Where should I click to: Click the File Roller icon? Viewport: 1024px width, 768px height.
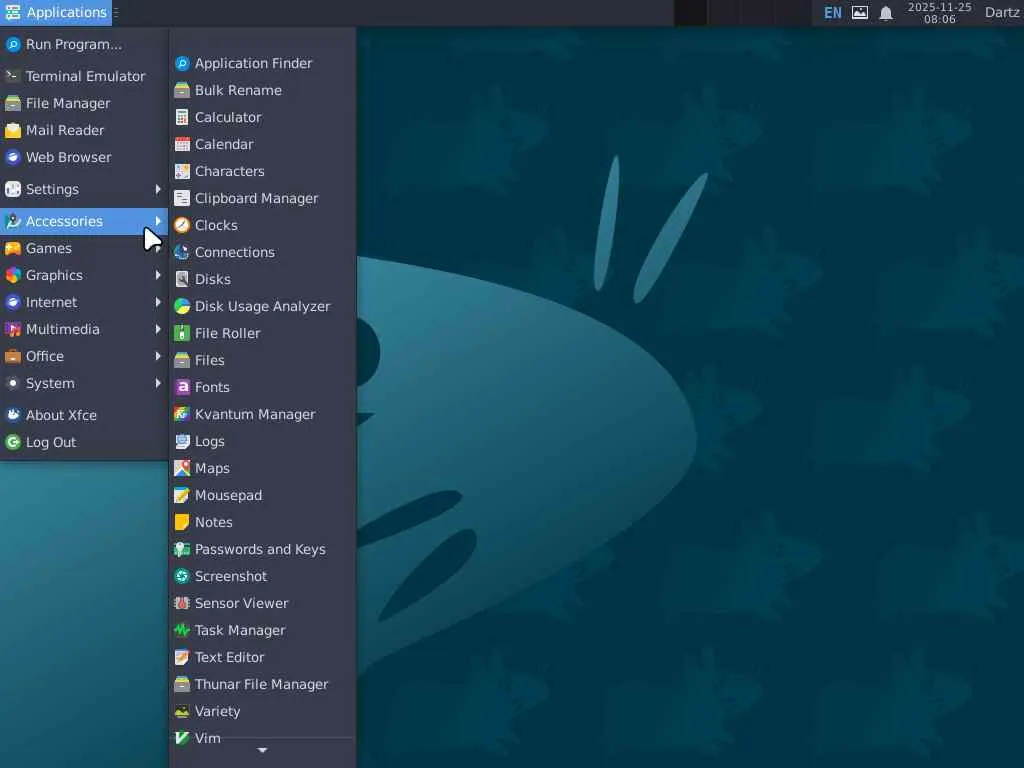coord(182,333)
